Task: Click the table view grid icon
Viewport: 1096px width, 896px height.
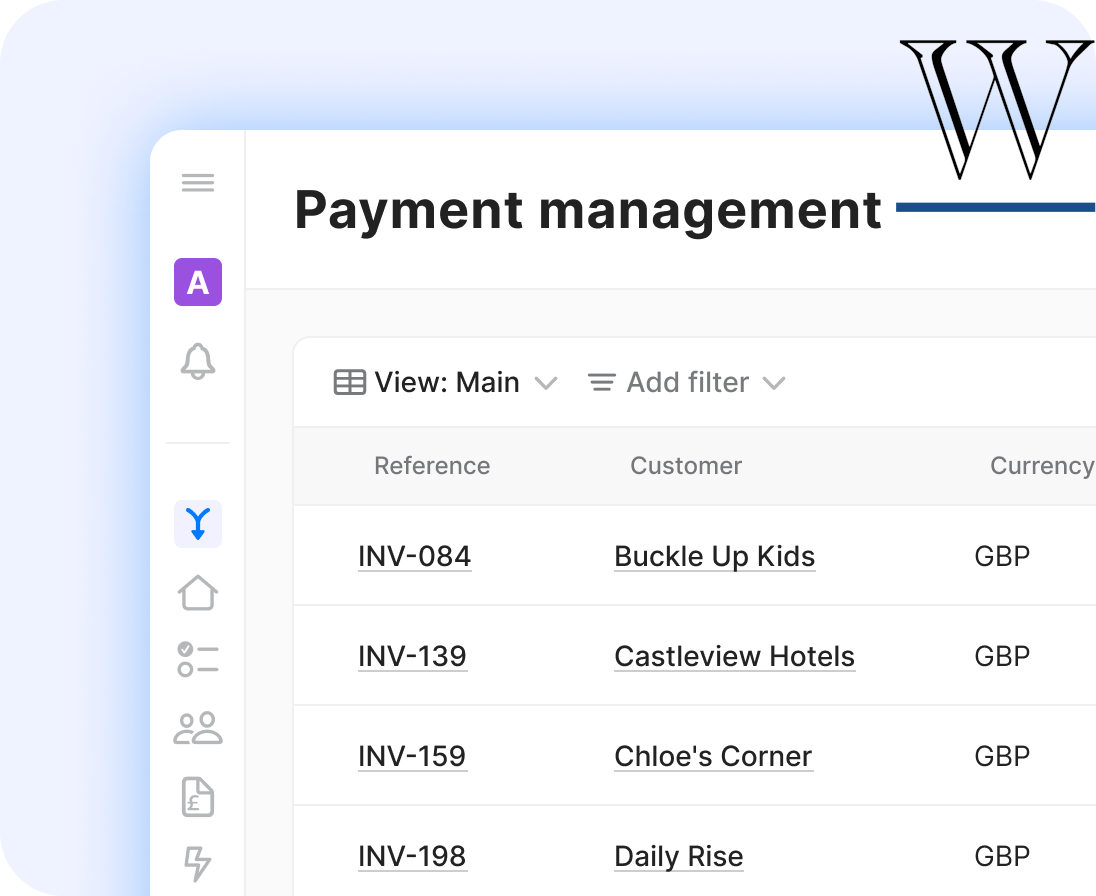Action: click(x=349, y=383)
